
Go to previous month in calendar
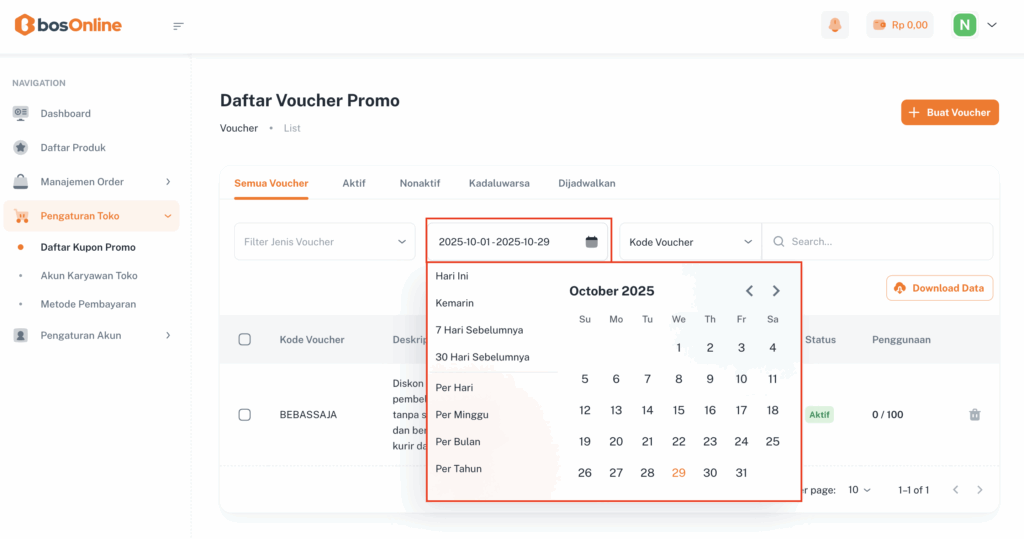coord(750,291)
